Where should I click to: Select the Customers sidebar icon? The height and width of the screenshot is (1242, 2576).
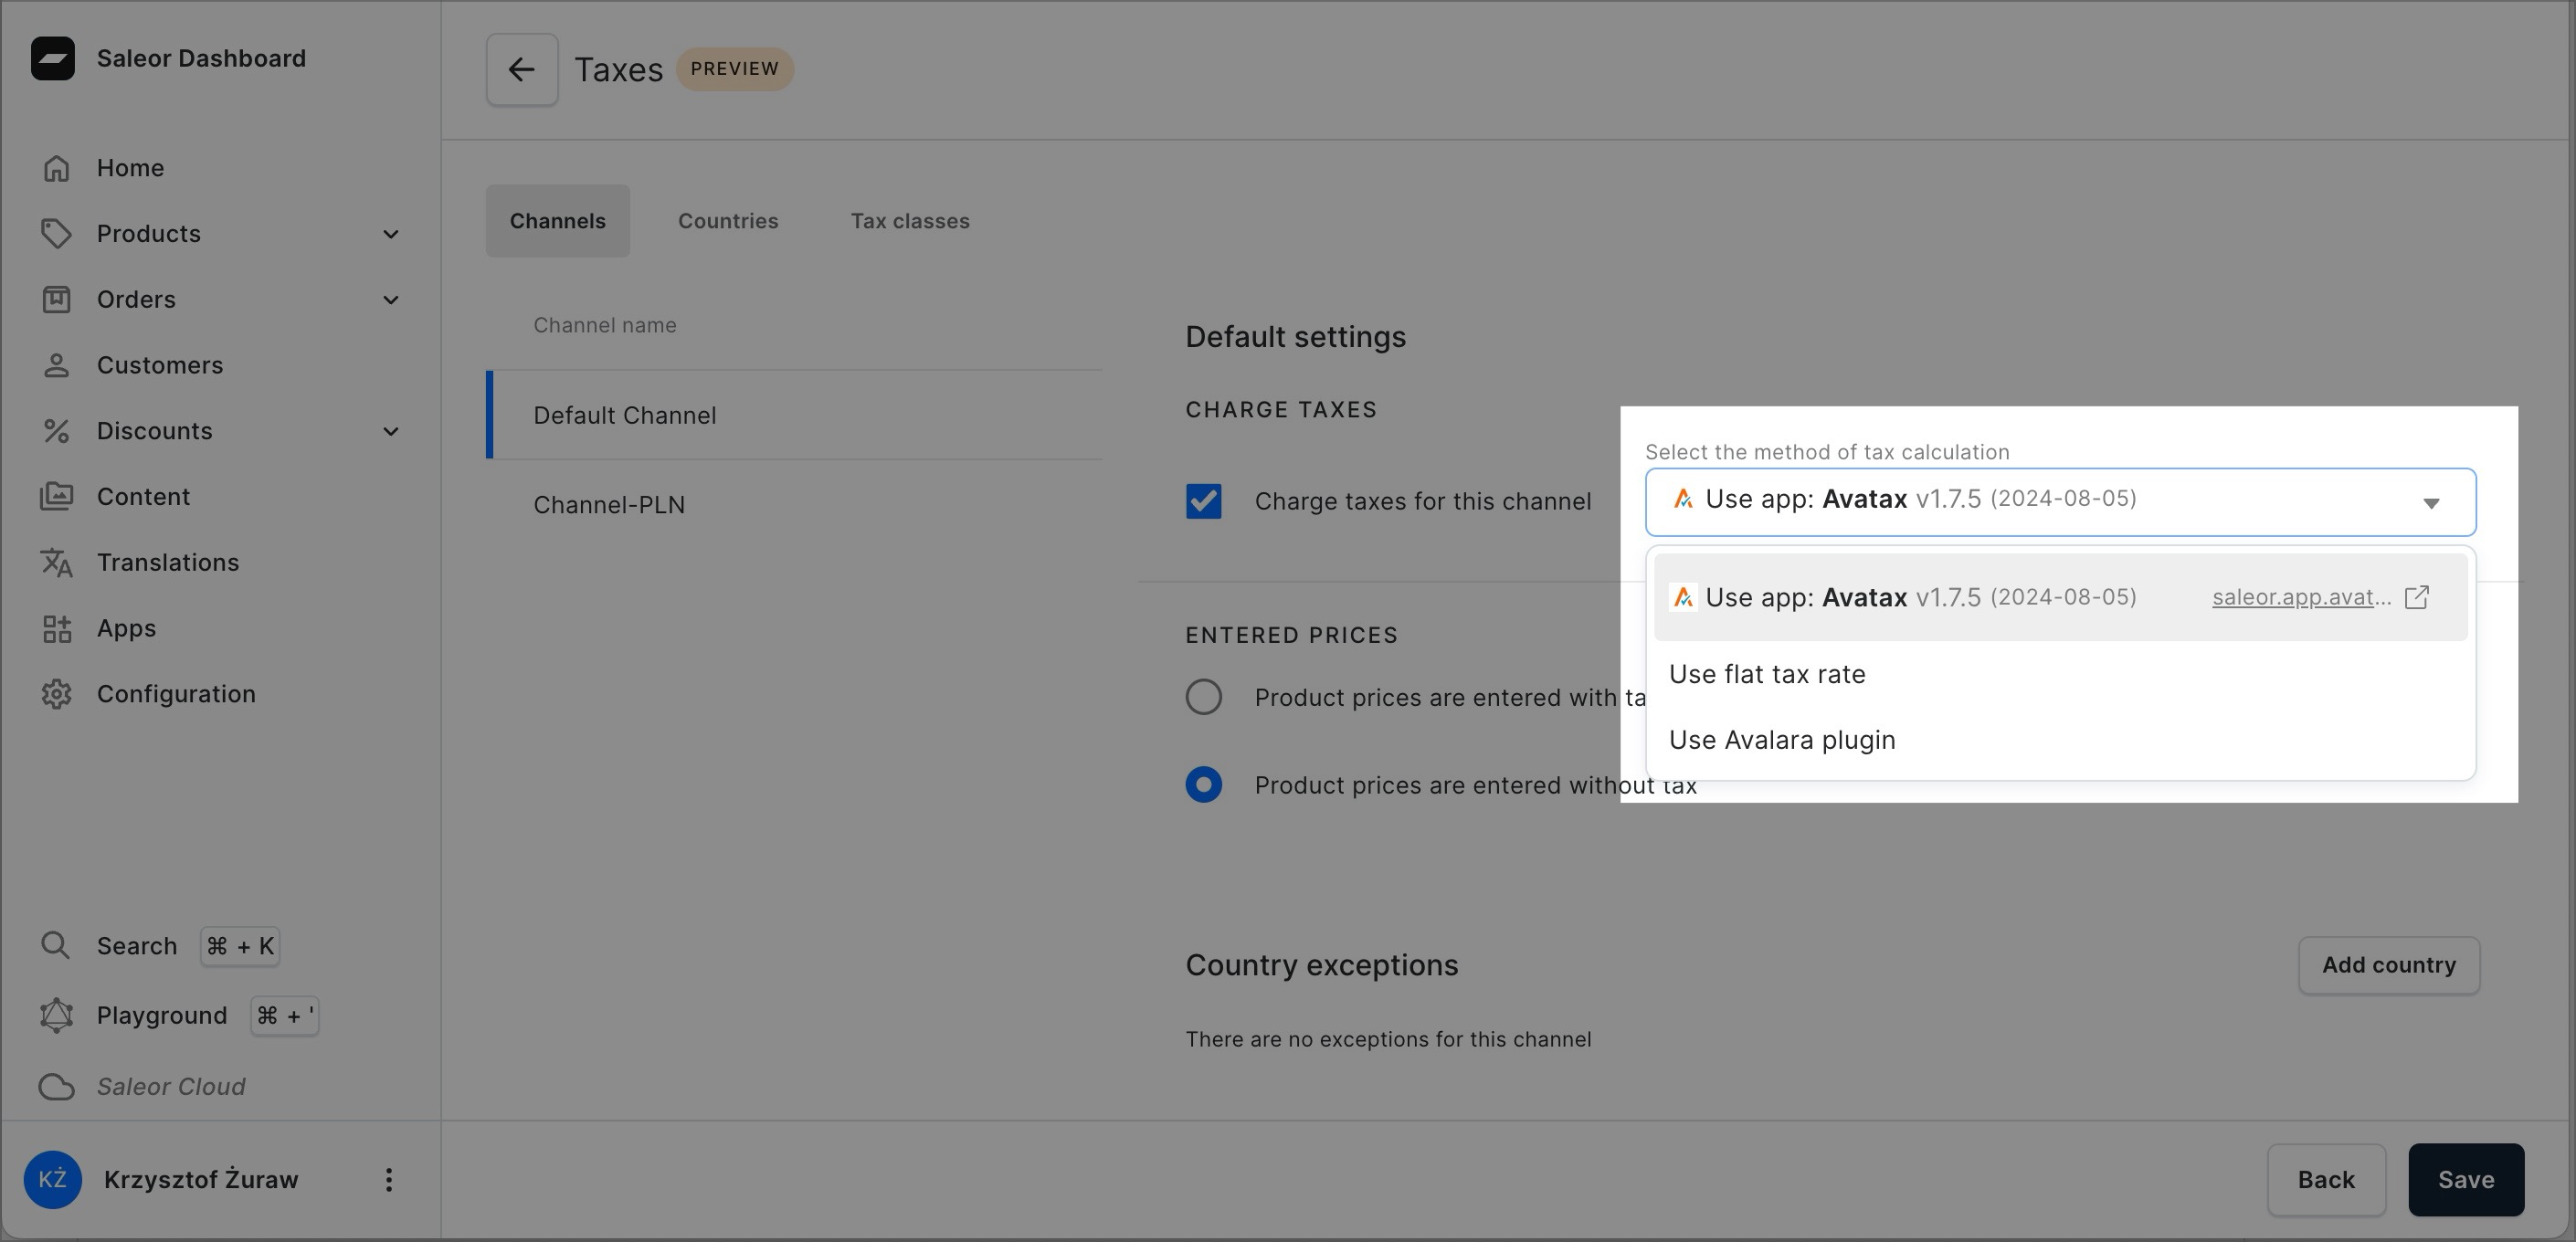pos(56,364)
